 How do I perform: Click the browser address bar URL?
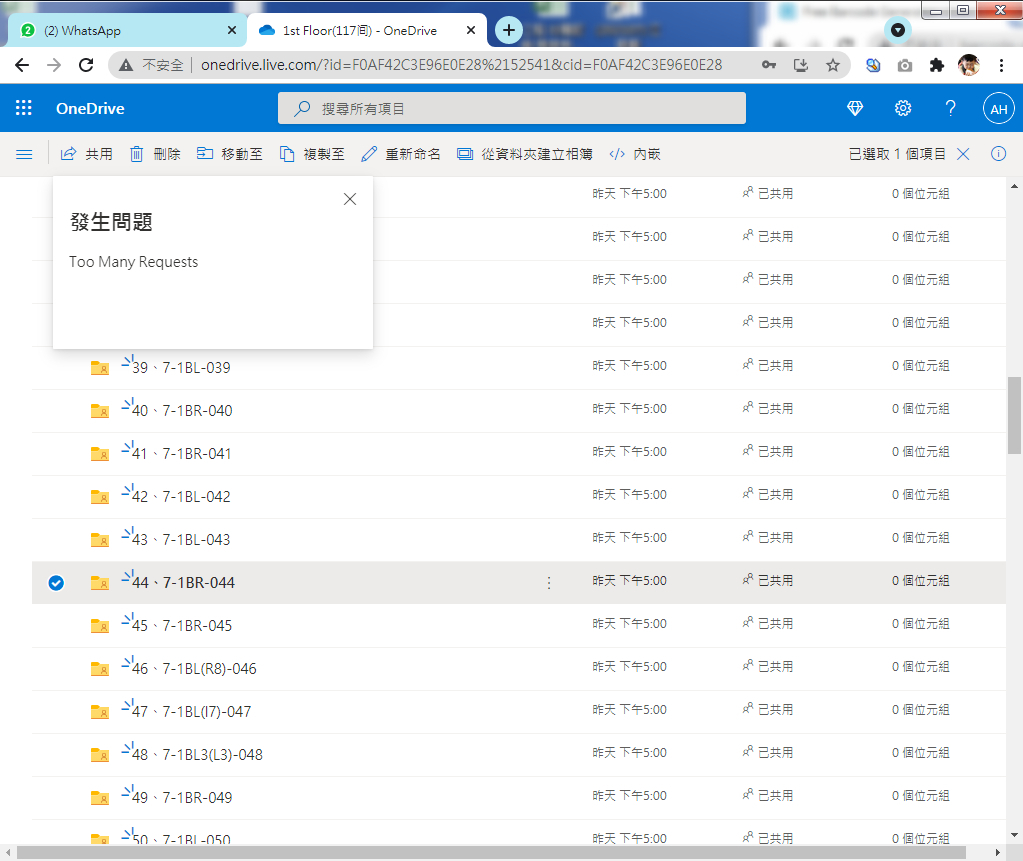pyautogui.click(x=461, y=65)
